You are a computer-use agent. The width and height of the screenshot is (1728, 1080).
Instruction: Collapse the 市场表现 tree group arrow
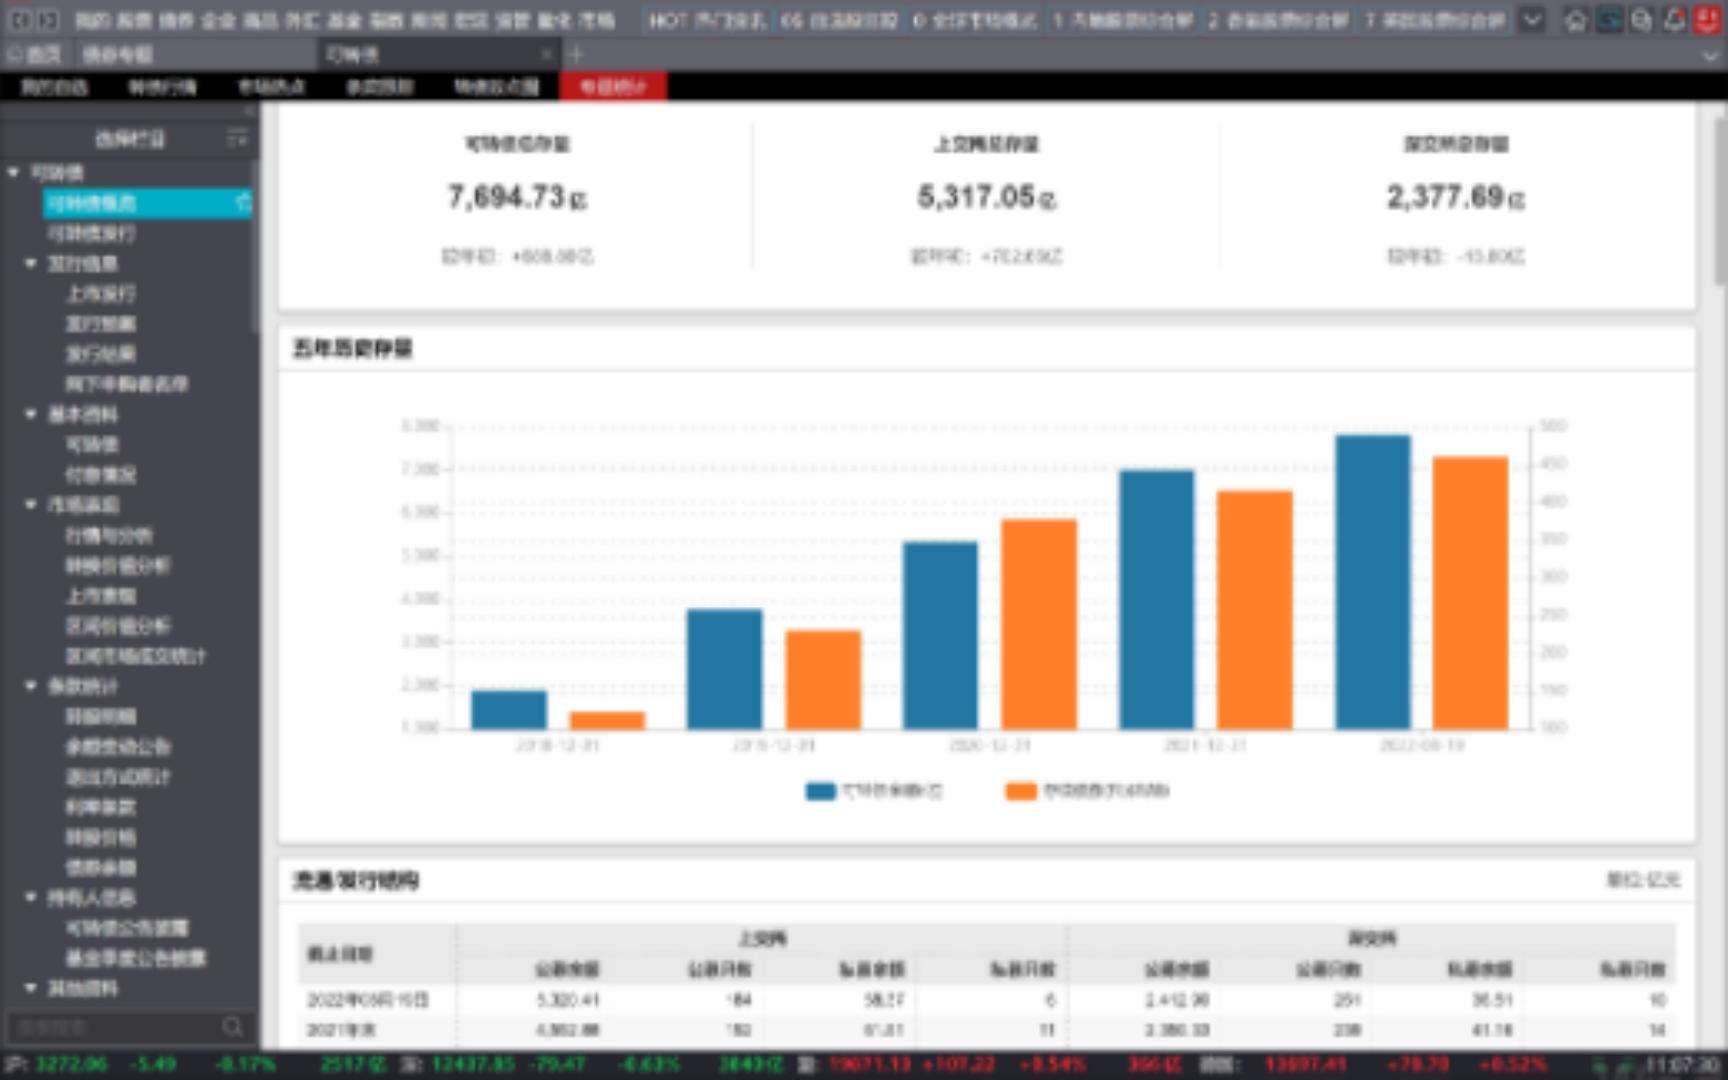[x=31, y=505]
